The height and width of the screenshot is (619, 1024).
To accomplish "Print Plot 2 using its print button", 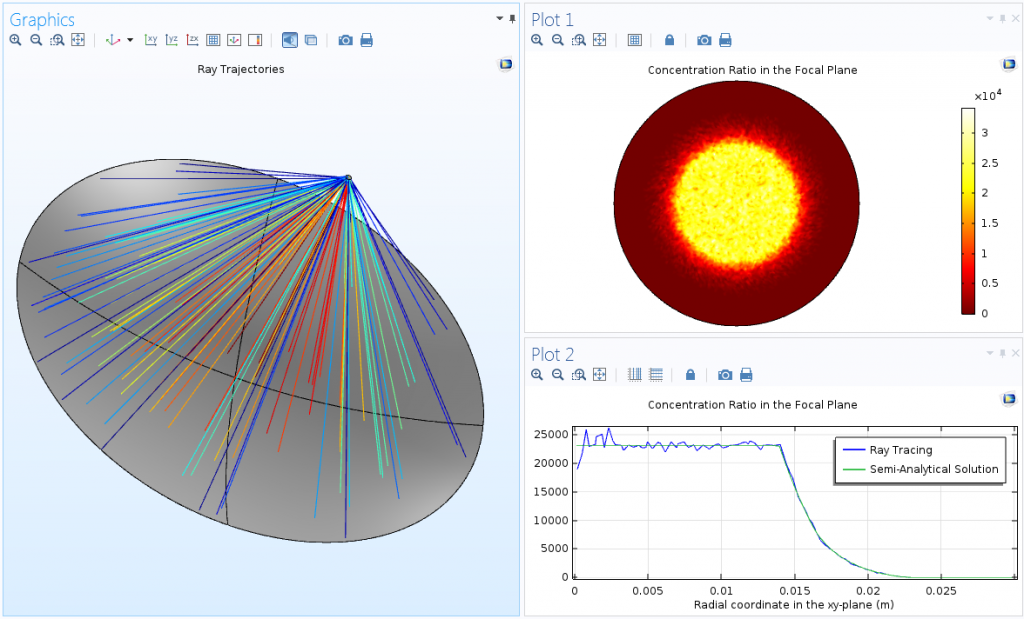I will (x=747, y=374).
